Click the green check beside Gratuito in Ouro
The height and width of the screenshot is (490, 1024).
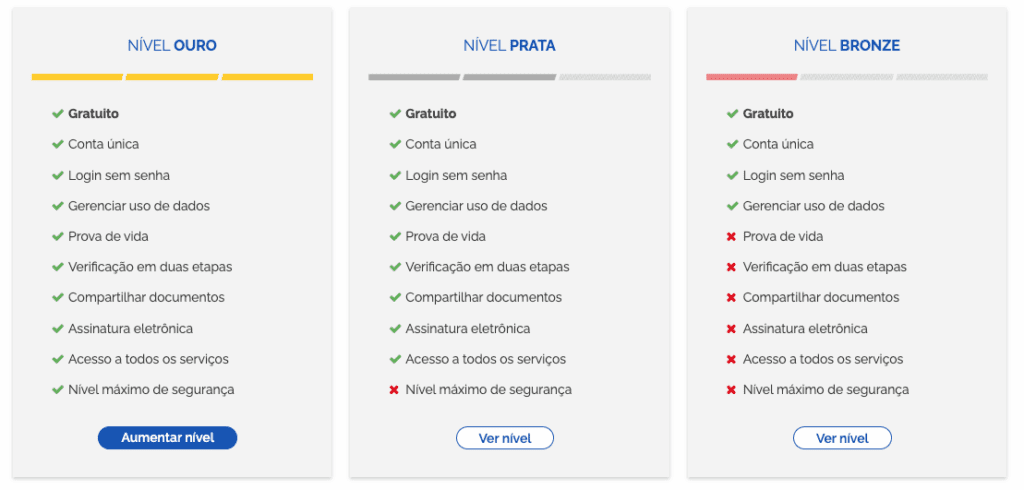(57, 114)
